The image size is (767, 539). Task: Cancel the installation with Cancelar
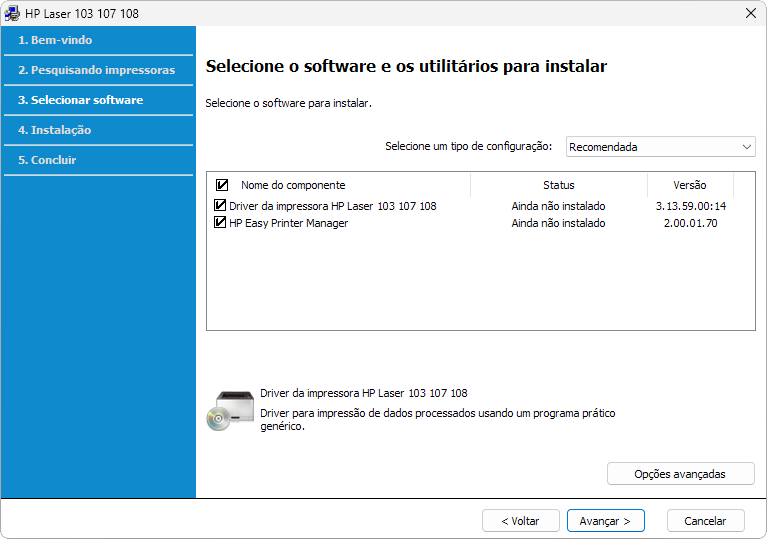pyautogui.click(x=705, y=521)
